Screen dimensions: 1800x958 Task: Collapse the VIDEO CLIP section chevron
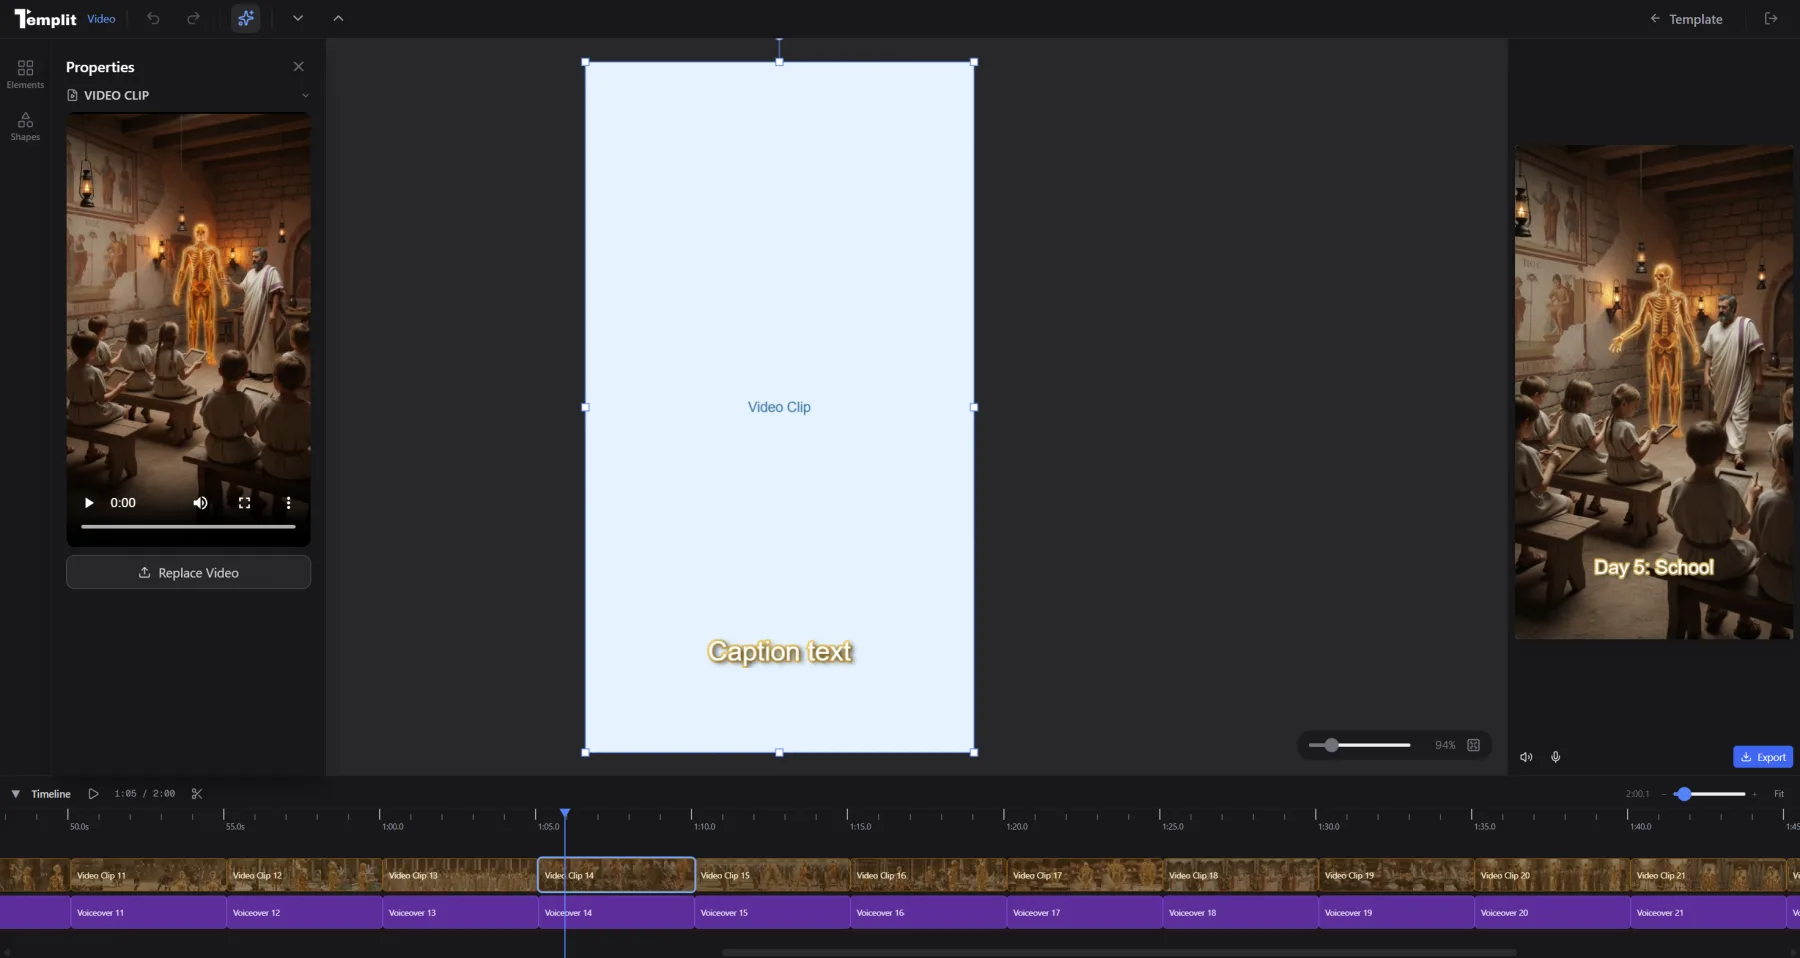(x=305, y=95)
